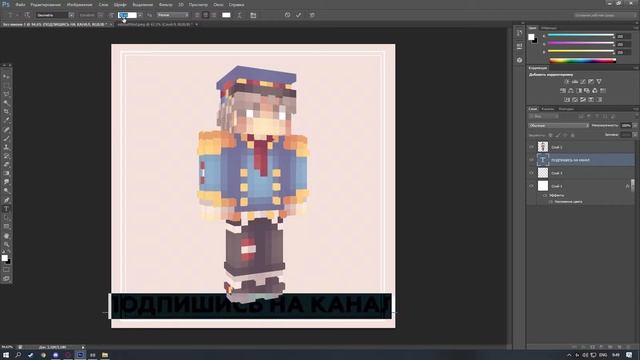Select the Quick Selection tool
The image size is (640, 360).
pyautogui.click(x=6, y=102)
